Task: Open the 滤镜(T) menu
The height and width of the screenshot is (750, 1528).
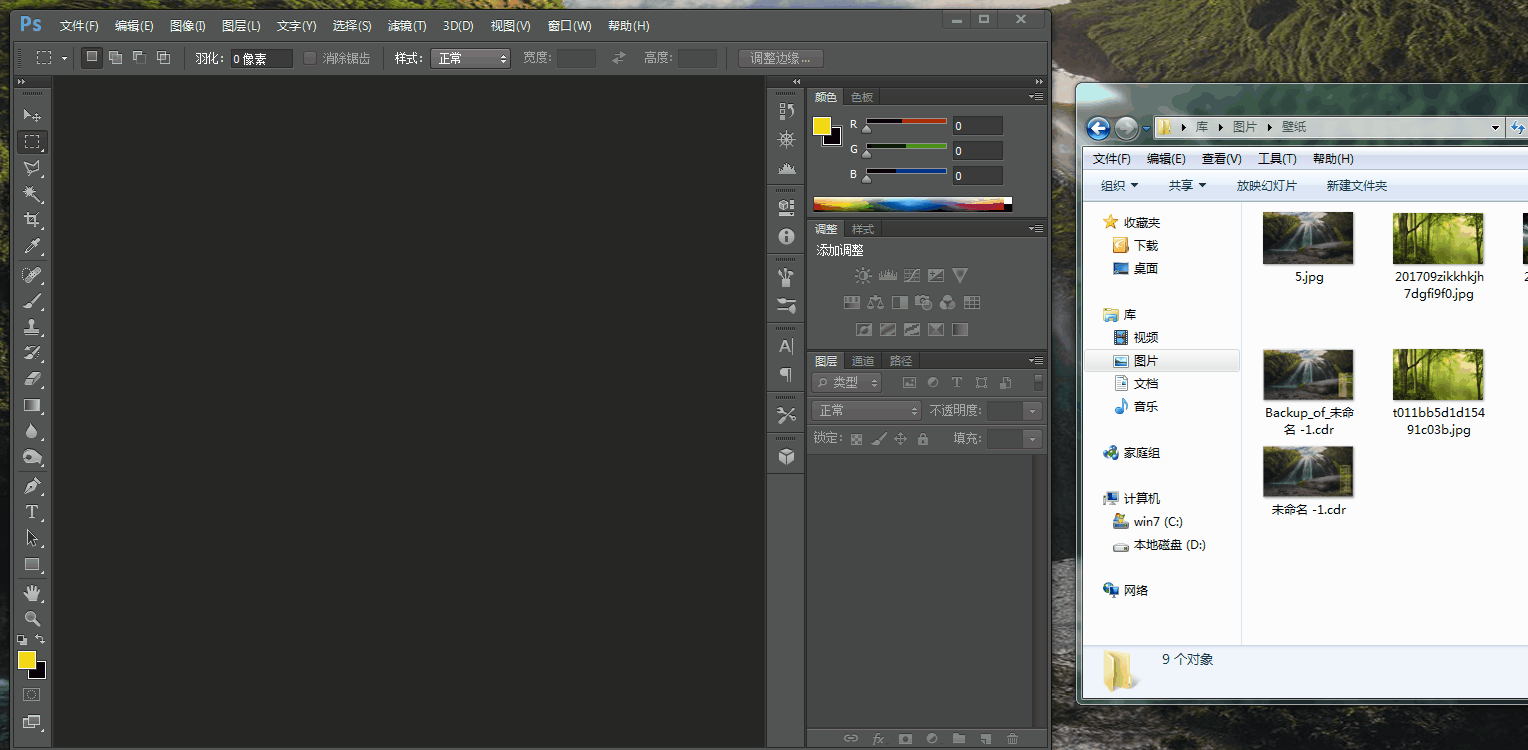Action: click(x=406, y=26)
